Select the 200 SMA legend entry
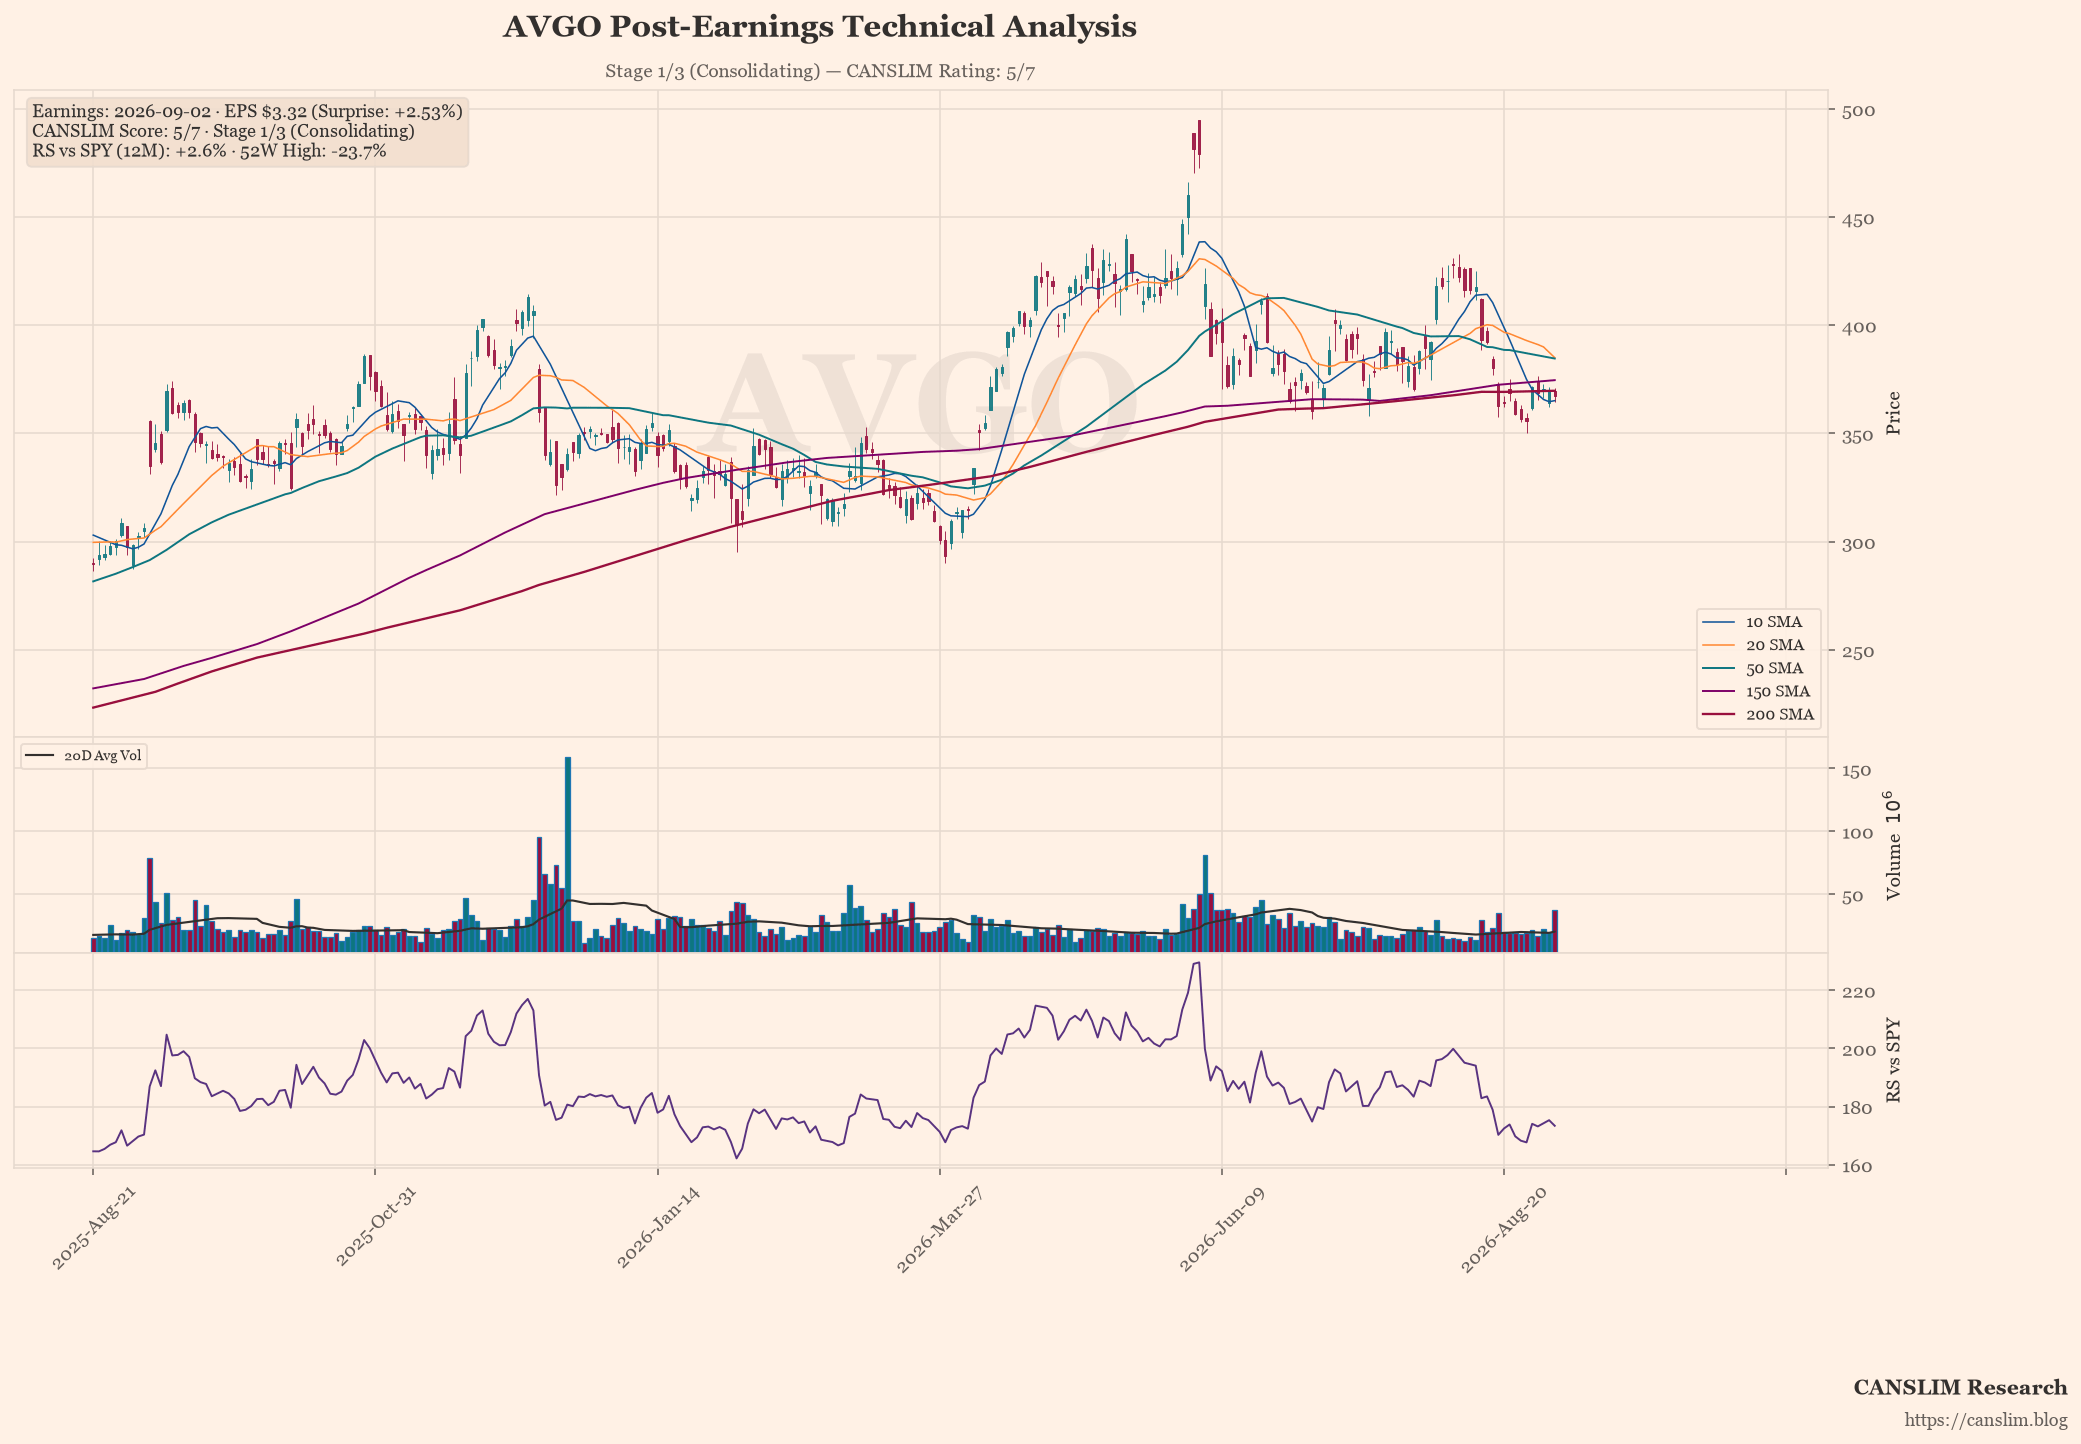Image resolution: width=2081 pixels, height=1444 pixels. pos(1759,715)
